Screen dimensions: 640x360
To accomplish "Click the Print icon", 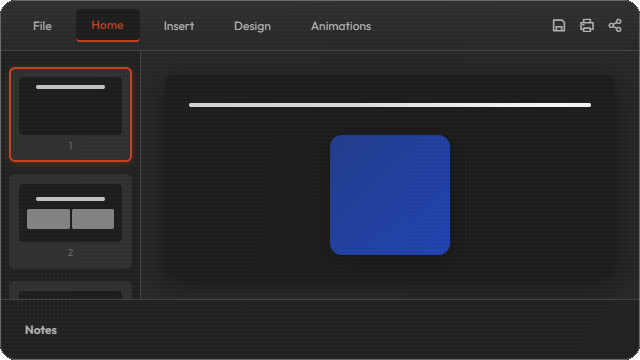I will (x=587, y=25).
